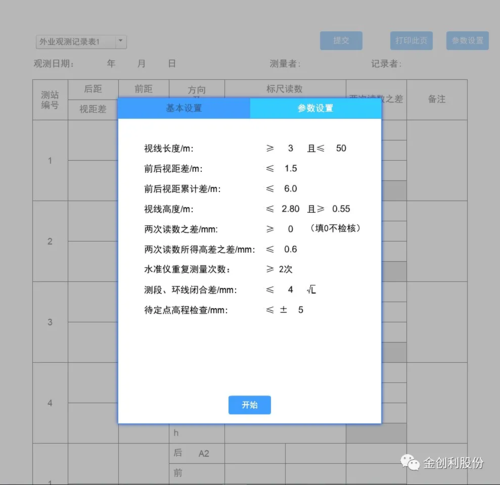This screenshot has height=485, width=500.
Task: Click the 打印此页 button
Action: click(411, 41)
